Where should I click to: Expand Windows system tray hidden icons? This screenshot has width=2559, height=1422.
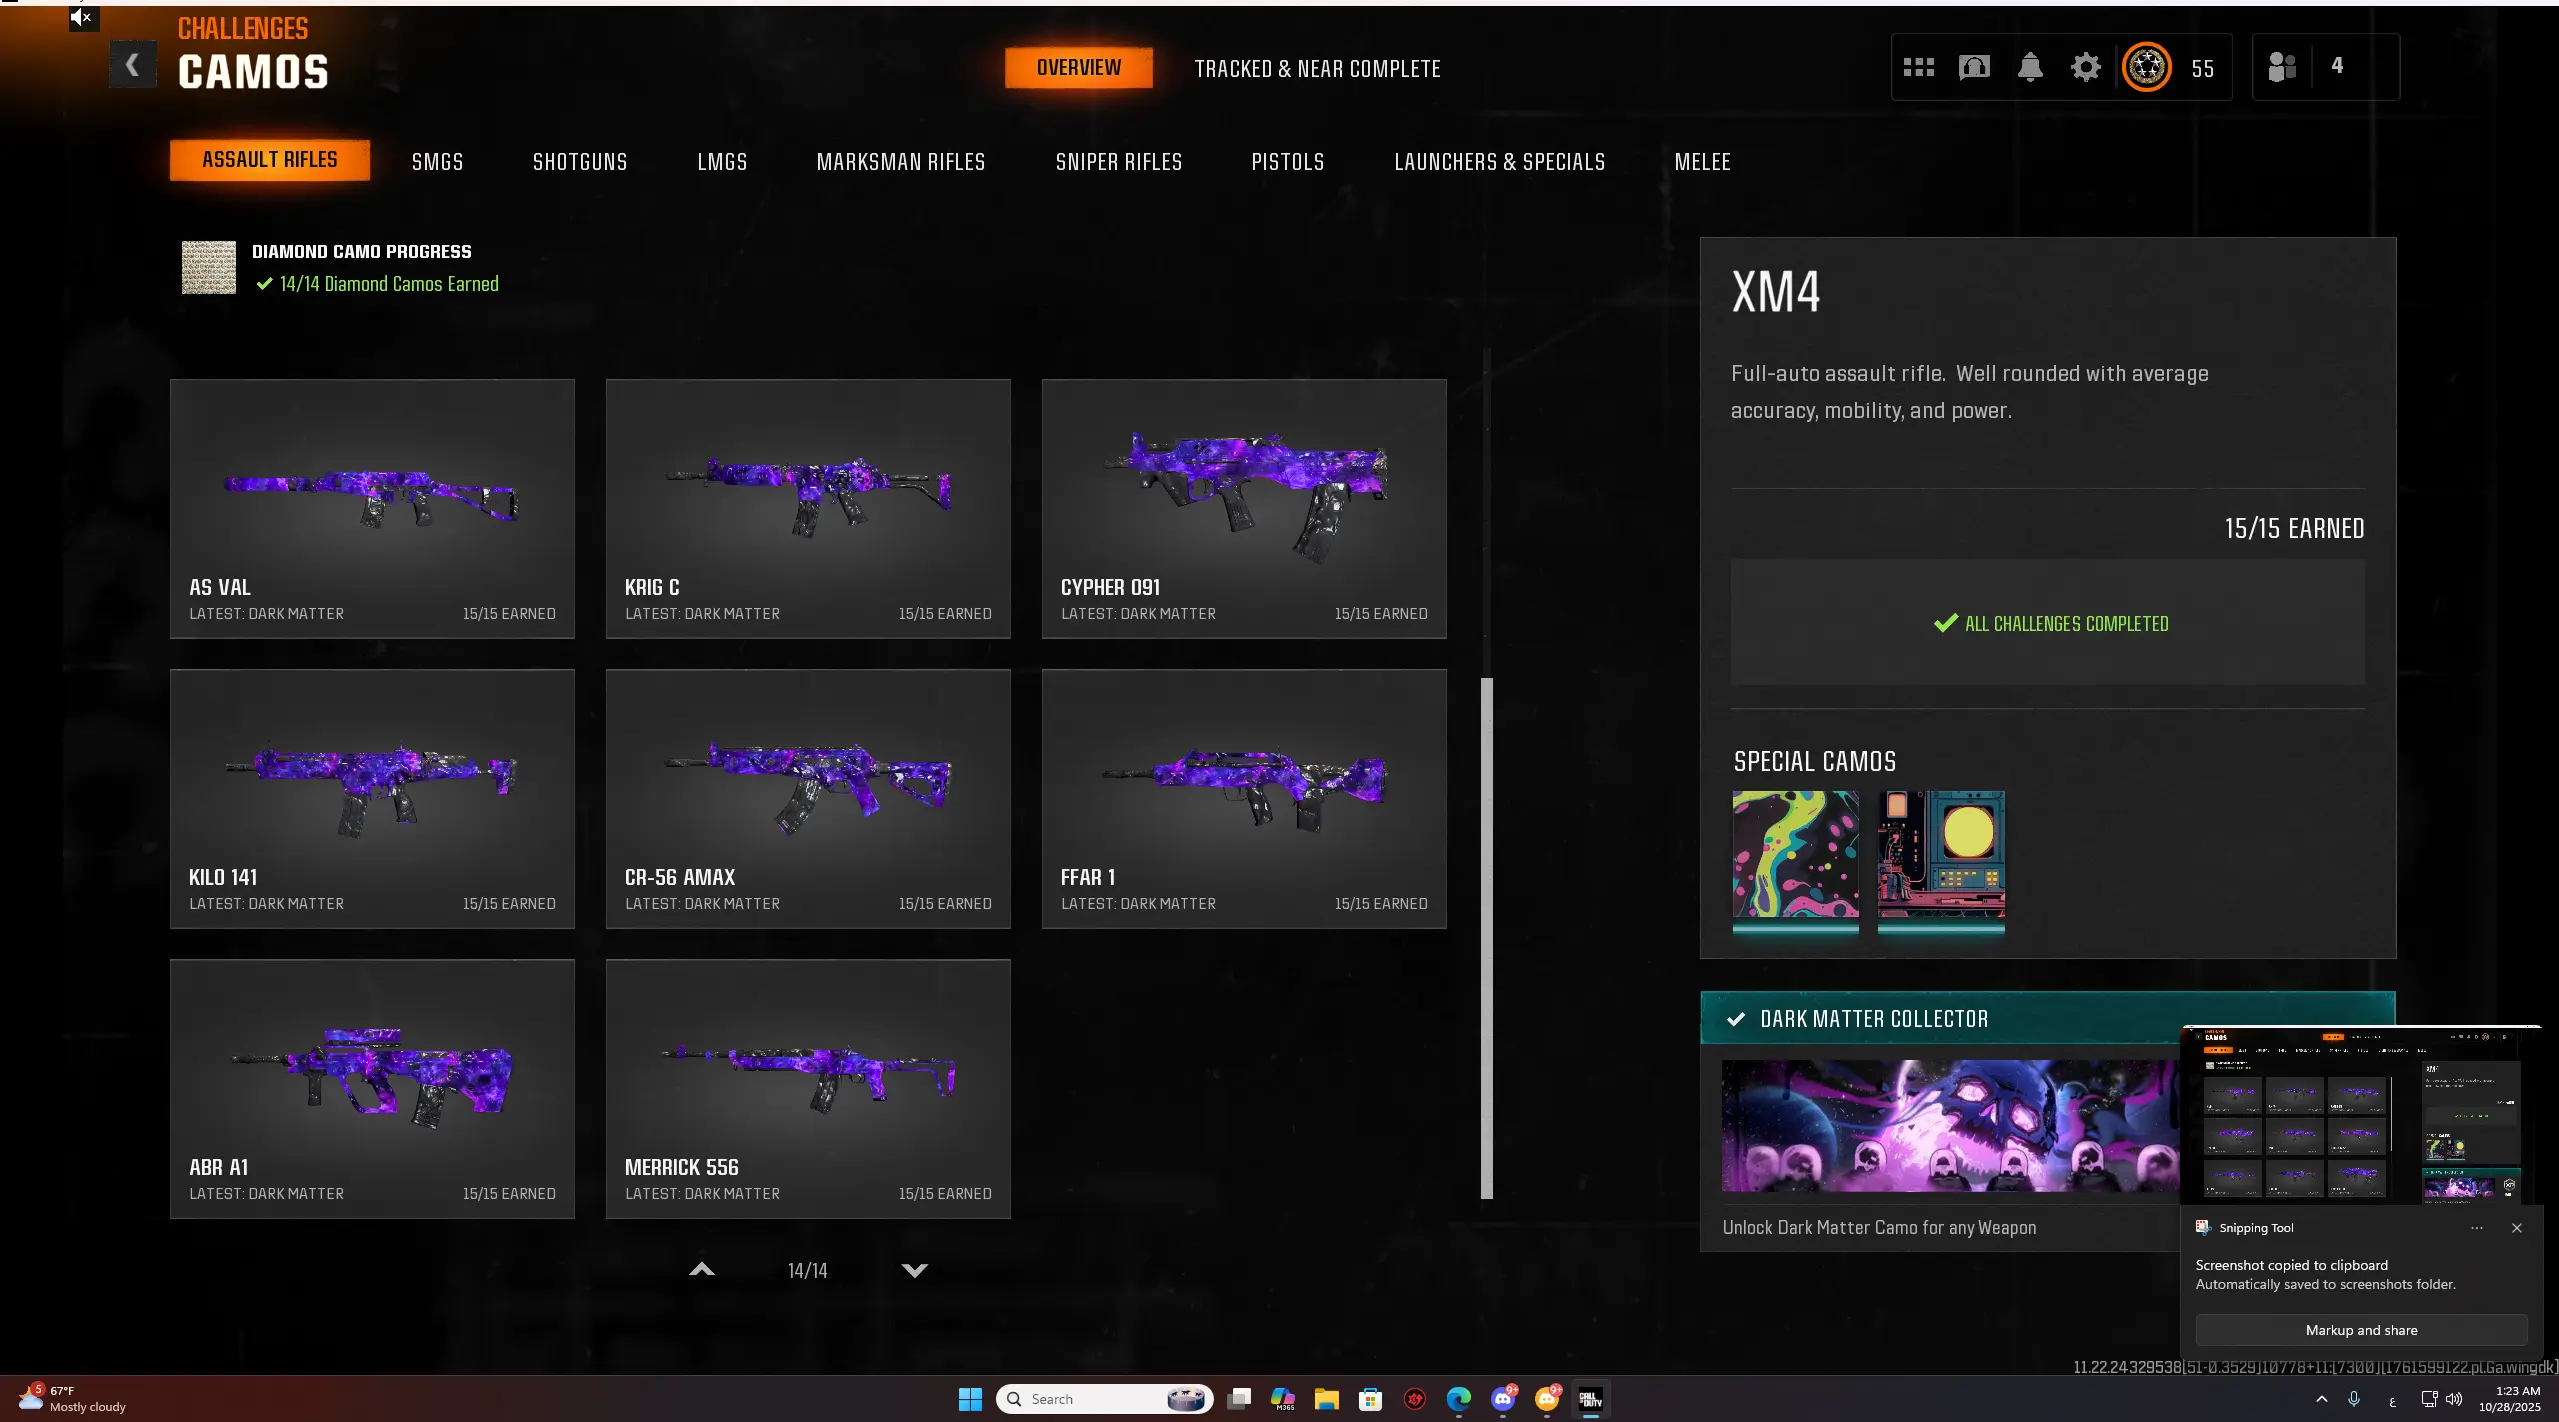tap(2321, 1399)
